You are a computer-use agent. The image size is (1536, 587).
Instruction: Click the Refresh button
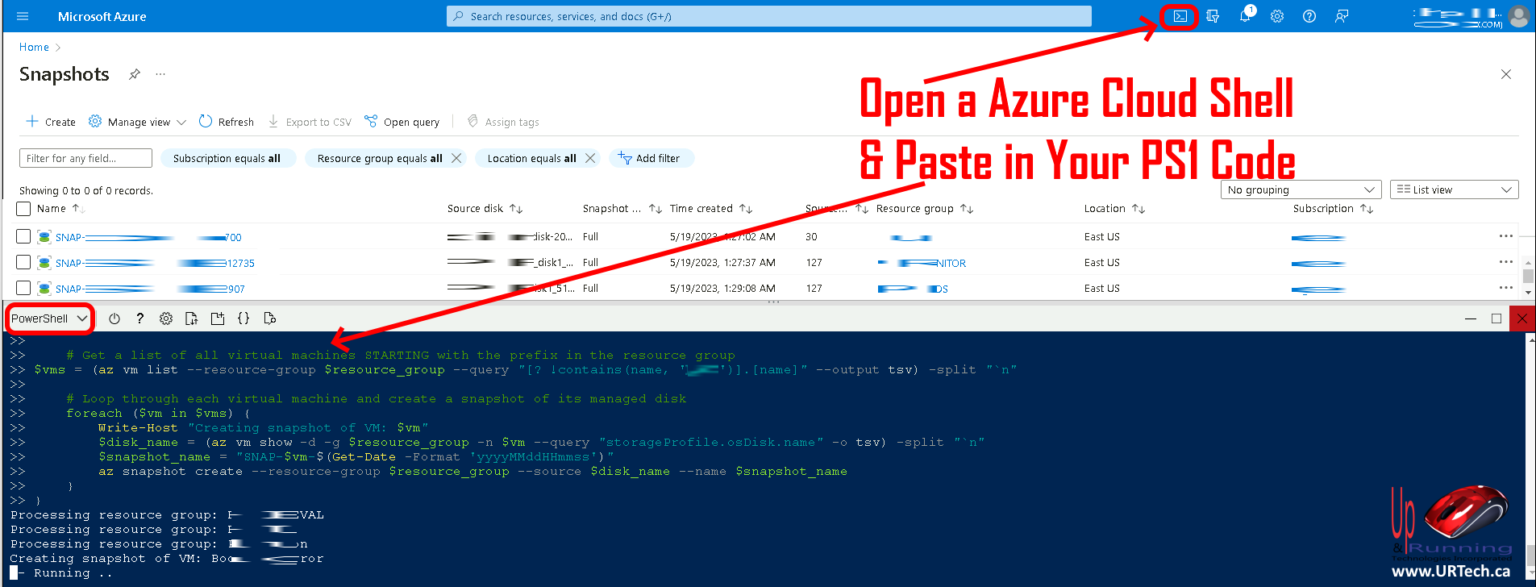(226, 122)
